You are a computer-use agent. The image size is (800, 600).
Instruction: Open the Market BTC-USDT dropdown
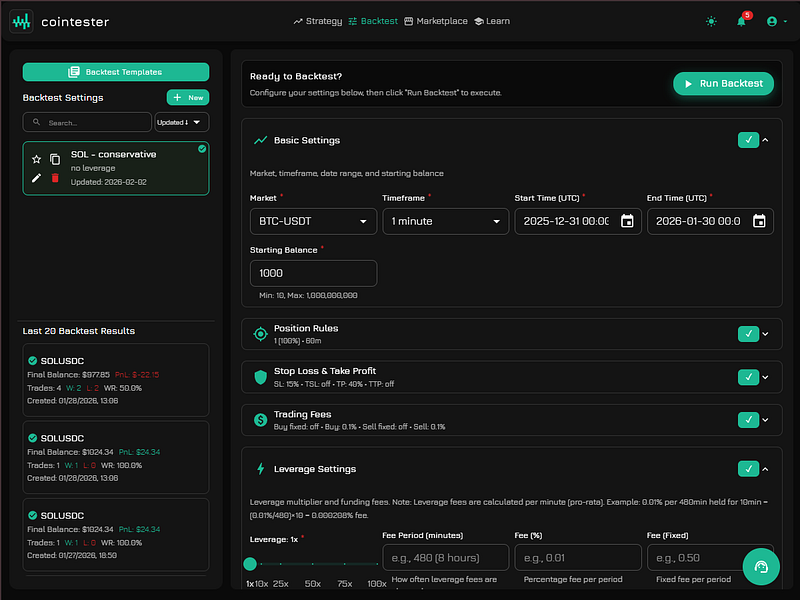(x=313, y=221)
